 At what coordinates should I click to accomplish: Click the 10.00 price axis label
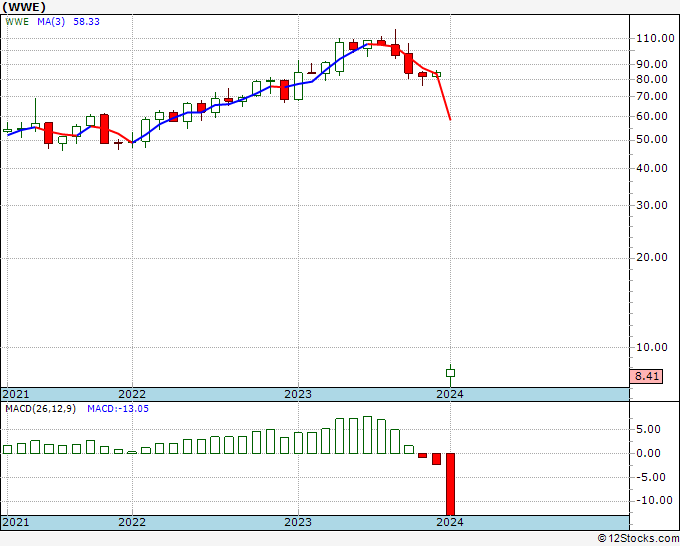coord(651,347)
